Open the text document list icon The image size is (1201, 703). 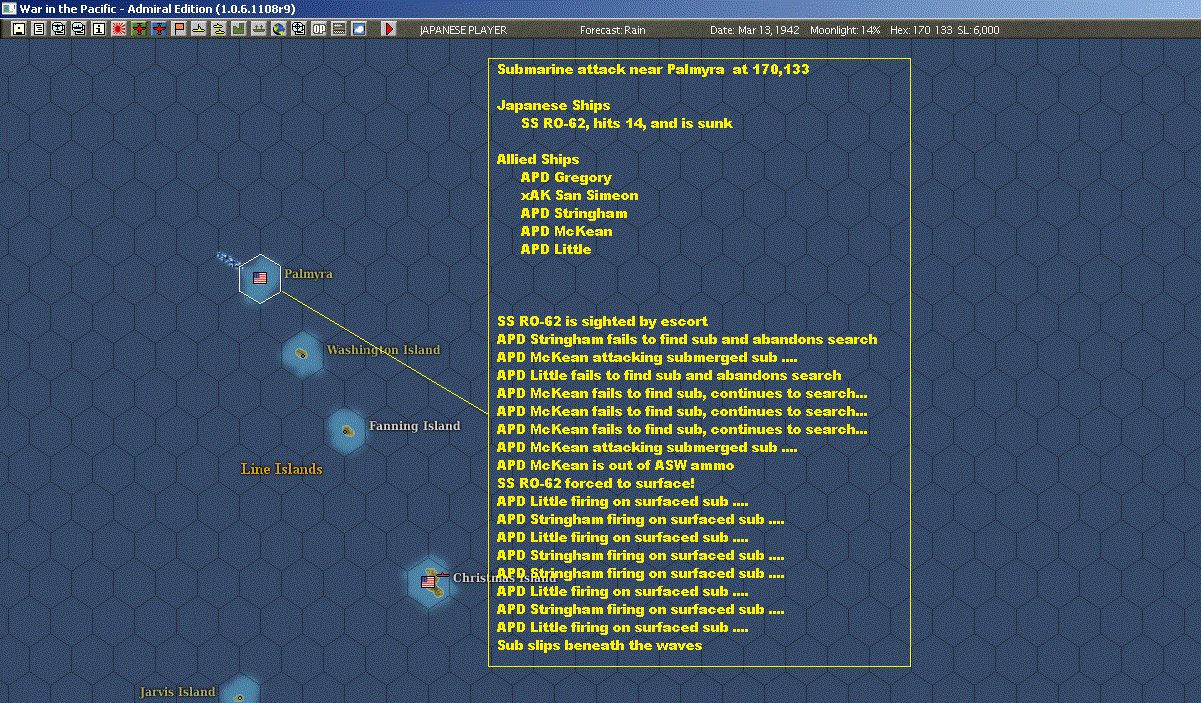39,29
